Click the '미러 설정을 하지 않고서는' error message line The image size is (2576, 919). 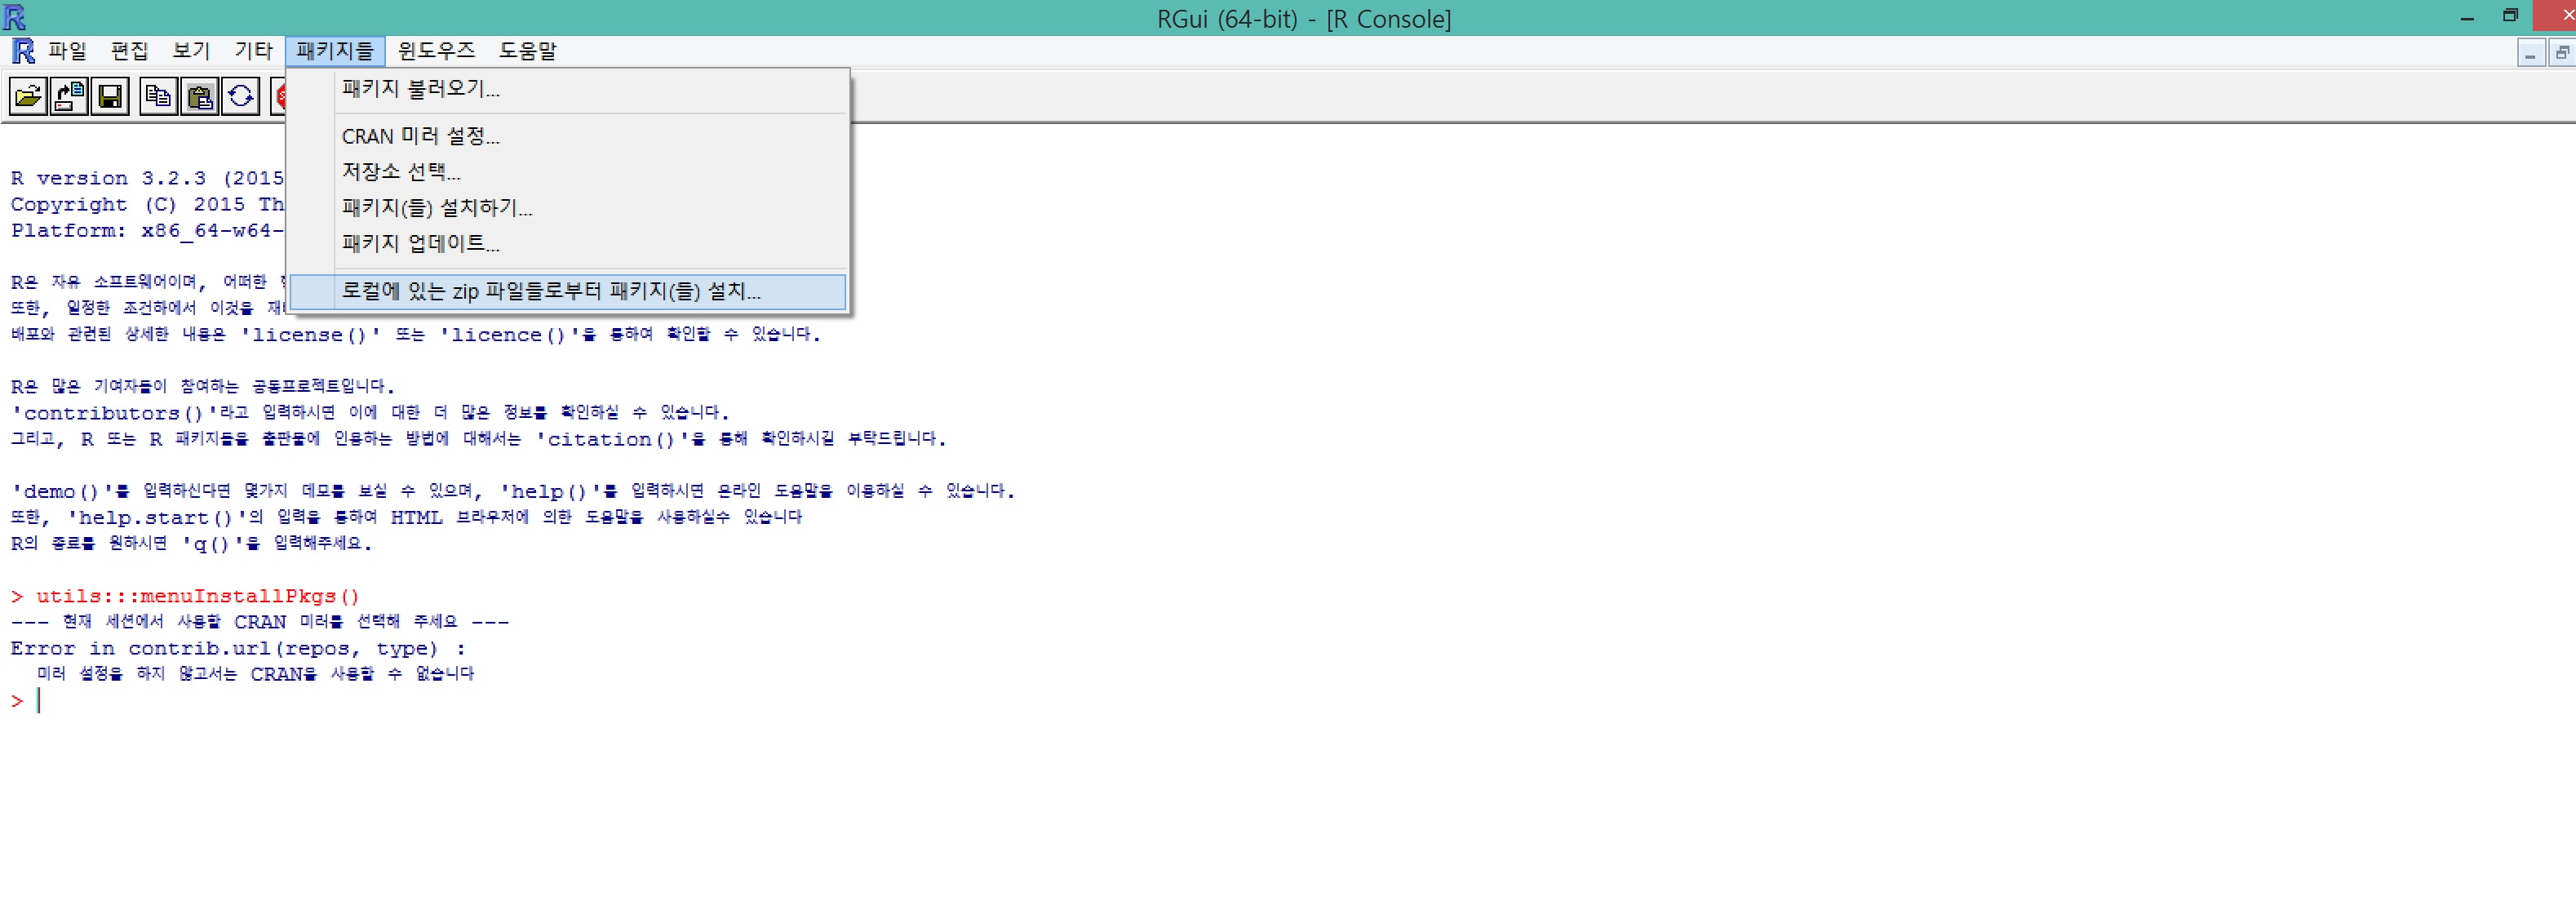click(x=255, y=674)
